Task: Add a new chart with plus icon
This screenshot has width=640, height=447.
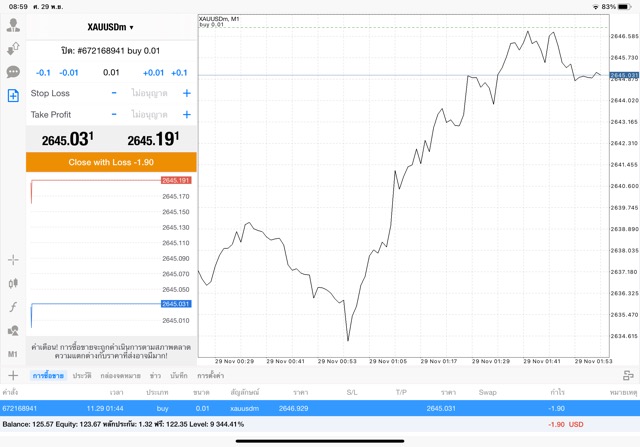Action: pyautogui.click(x=13, y=375)
